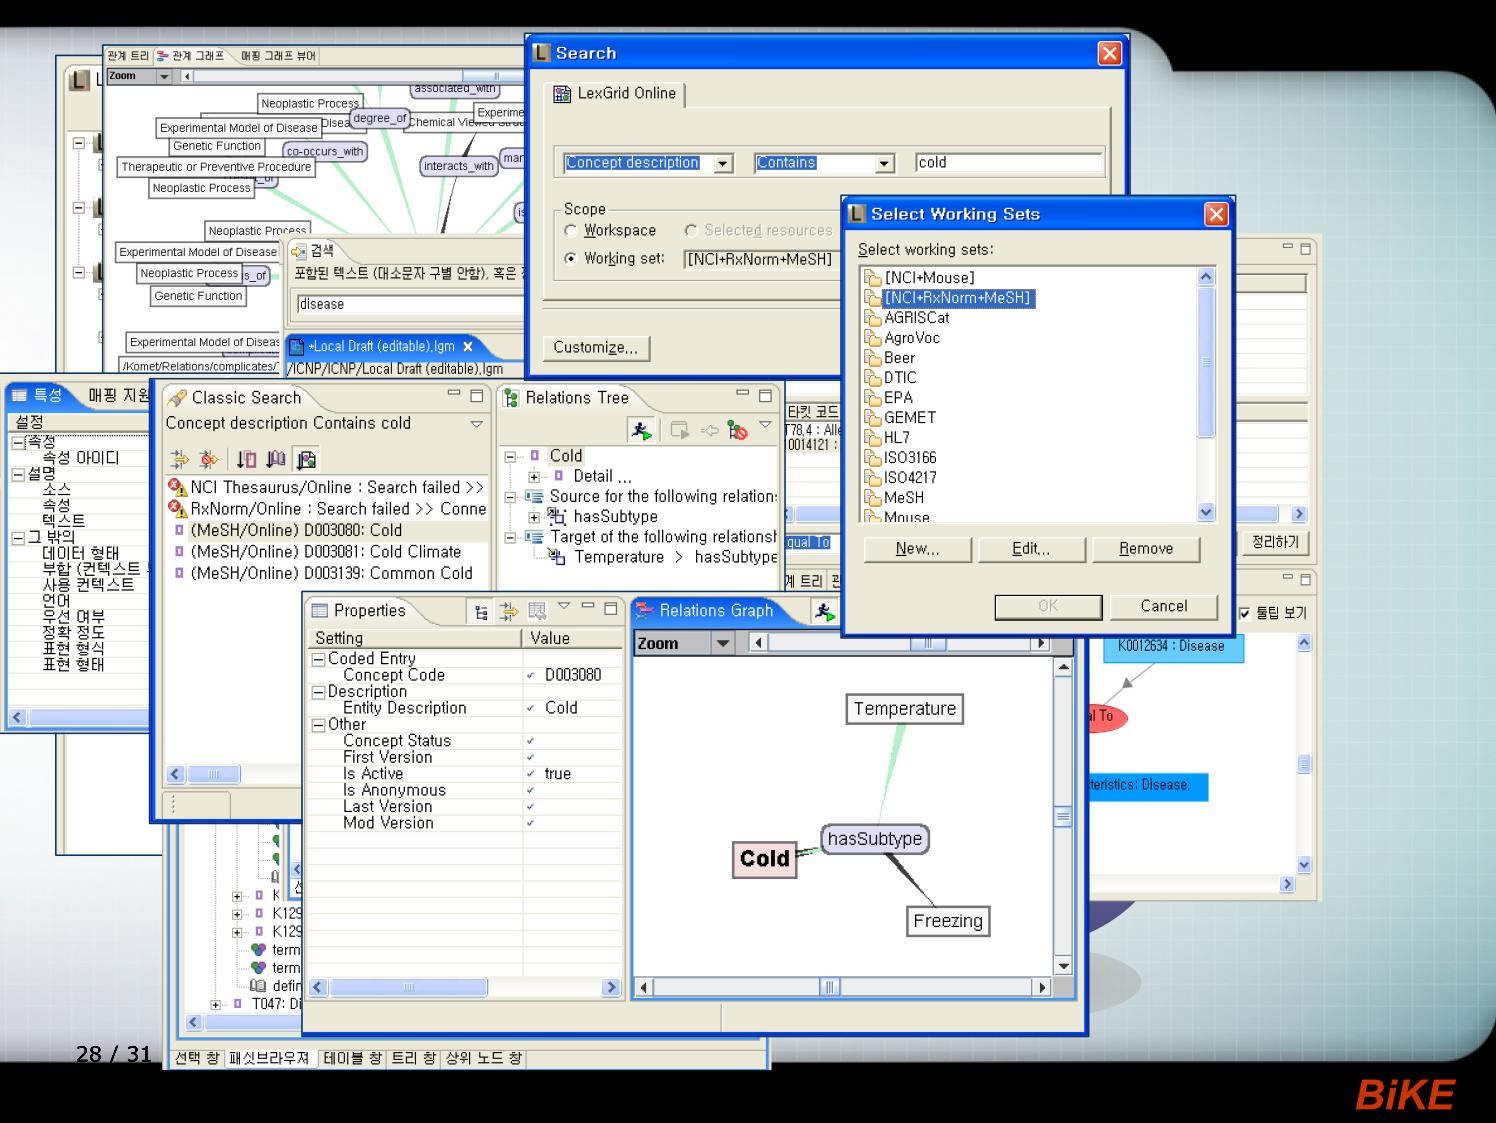The image size is (1496, 1123).
Task: Click cold search text field
Action: click(x=1009, y=163)
